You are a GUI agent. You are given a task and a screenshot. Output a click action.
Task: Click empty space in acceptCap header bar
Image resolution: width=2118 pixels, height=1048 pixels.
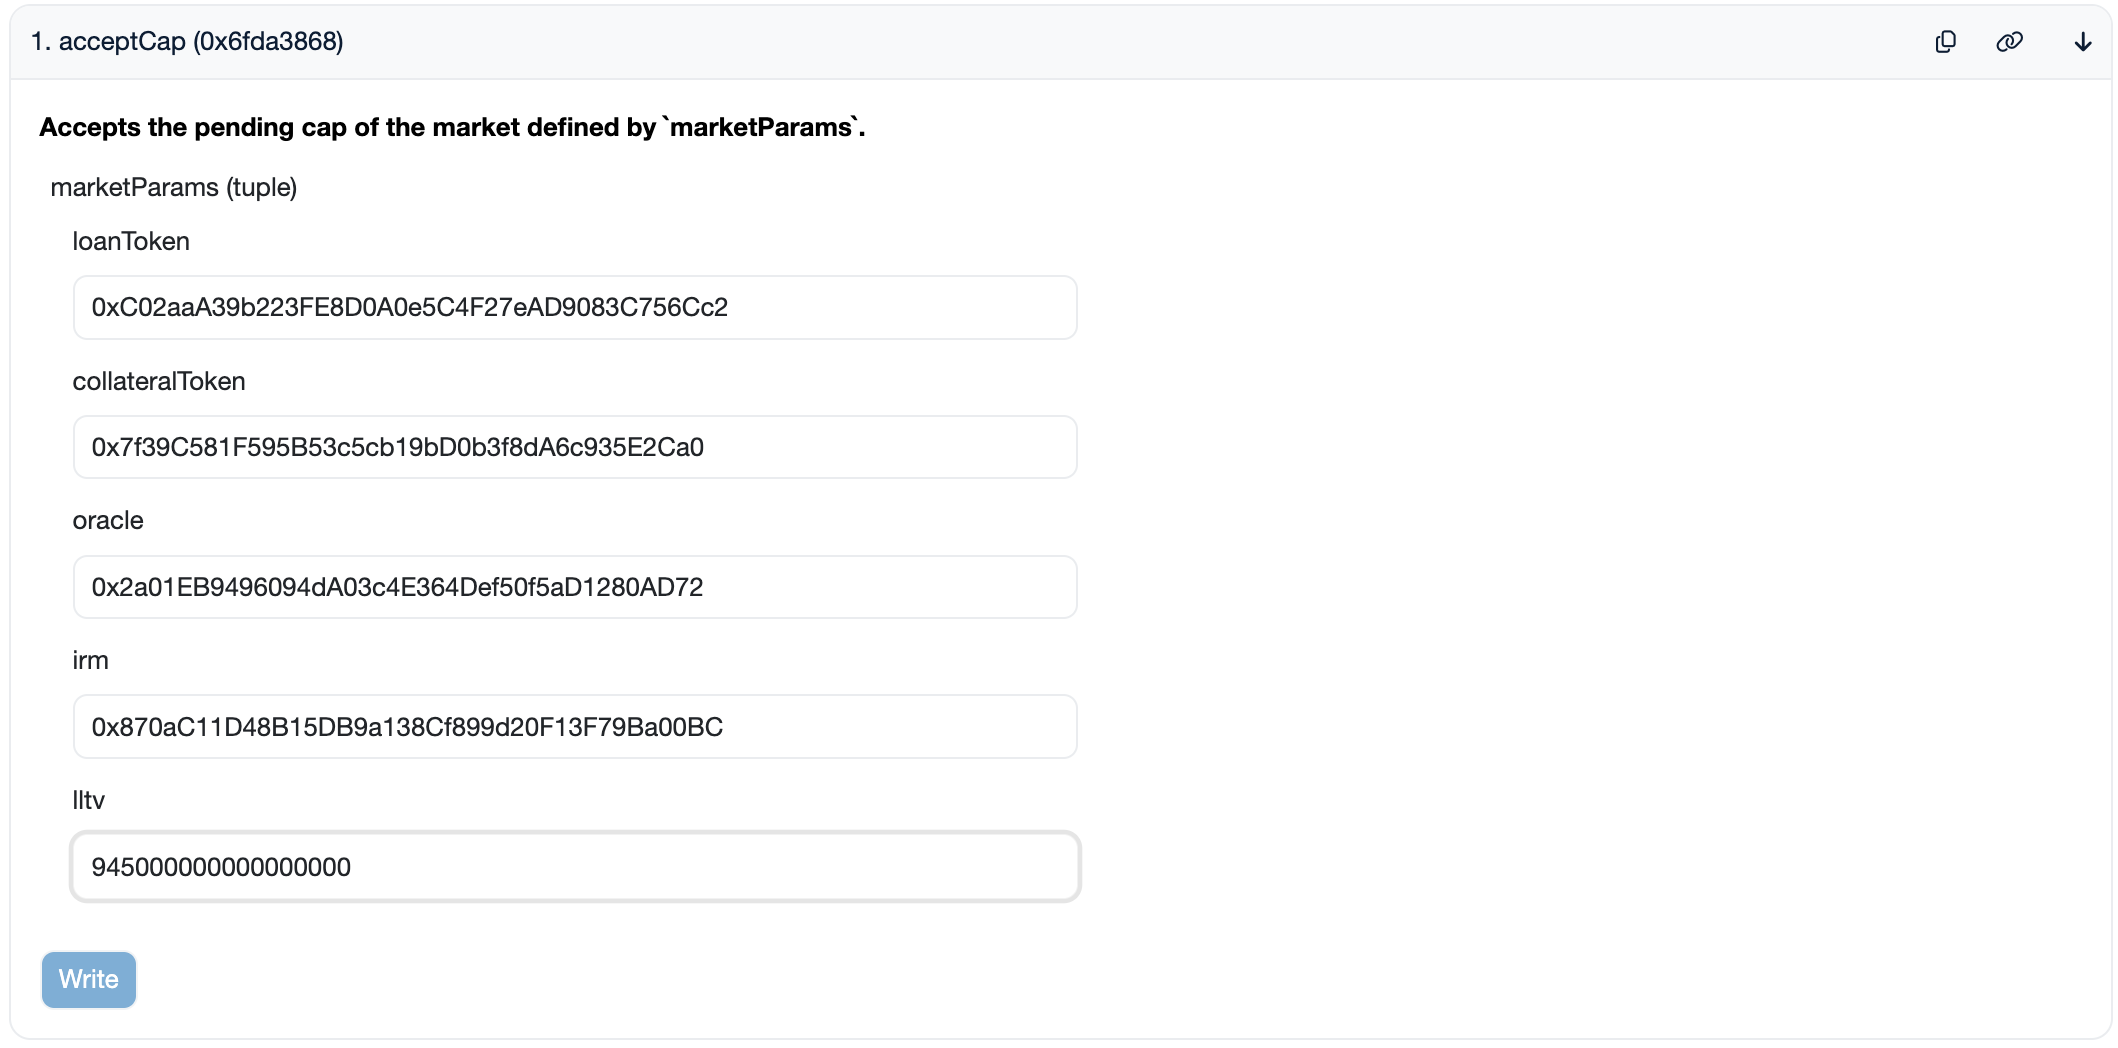pyautogui.click(x=1100, y=42)
